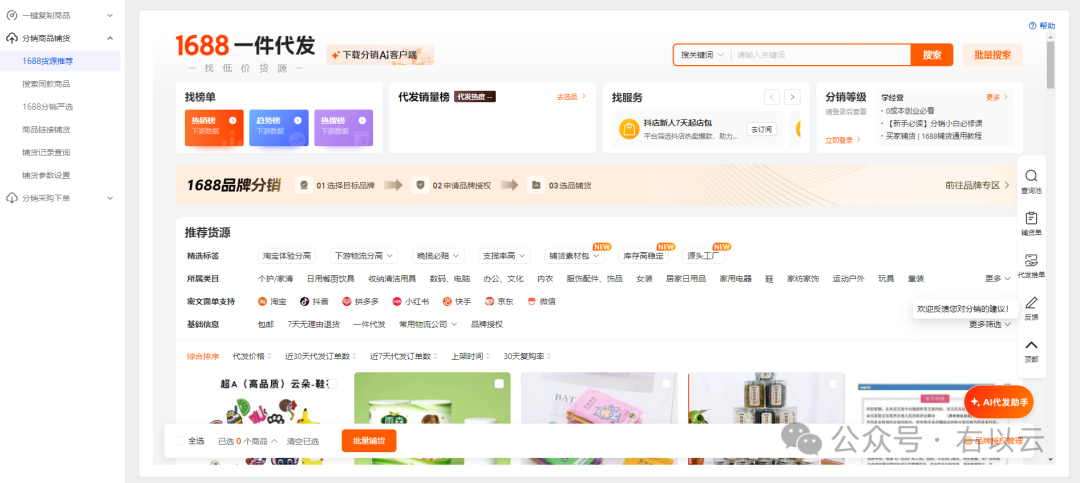Click the 淘宝 platform icon filter
Screen dimensions: 1080x483
pos(262,301)
